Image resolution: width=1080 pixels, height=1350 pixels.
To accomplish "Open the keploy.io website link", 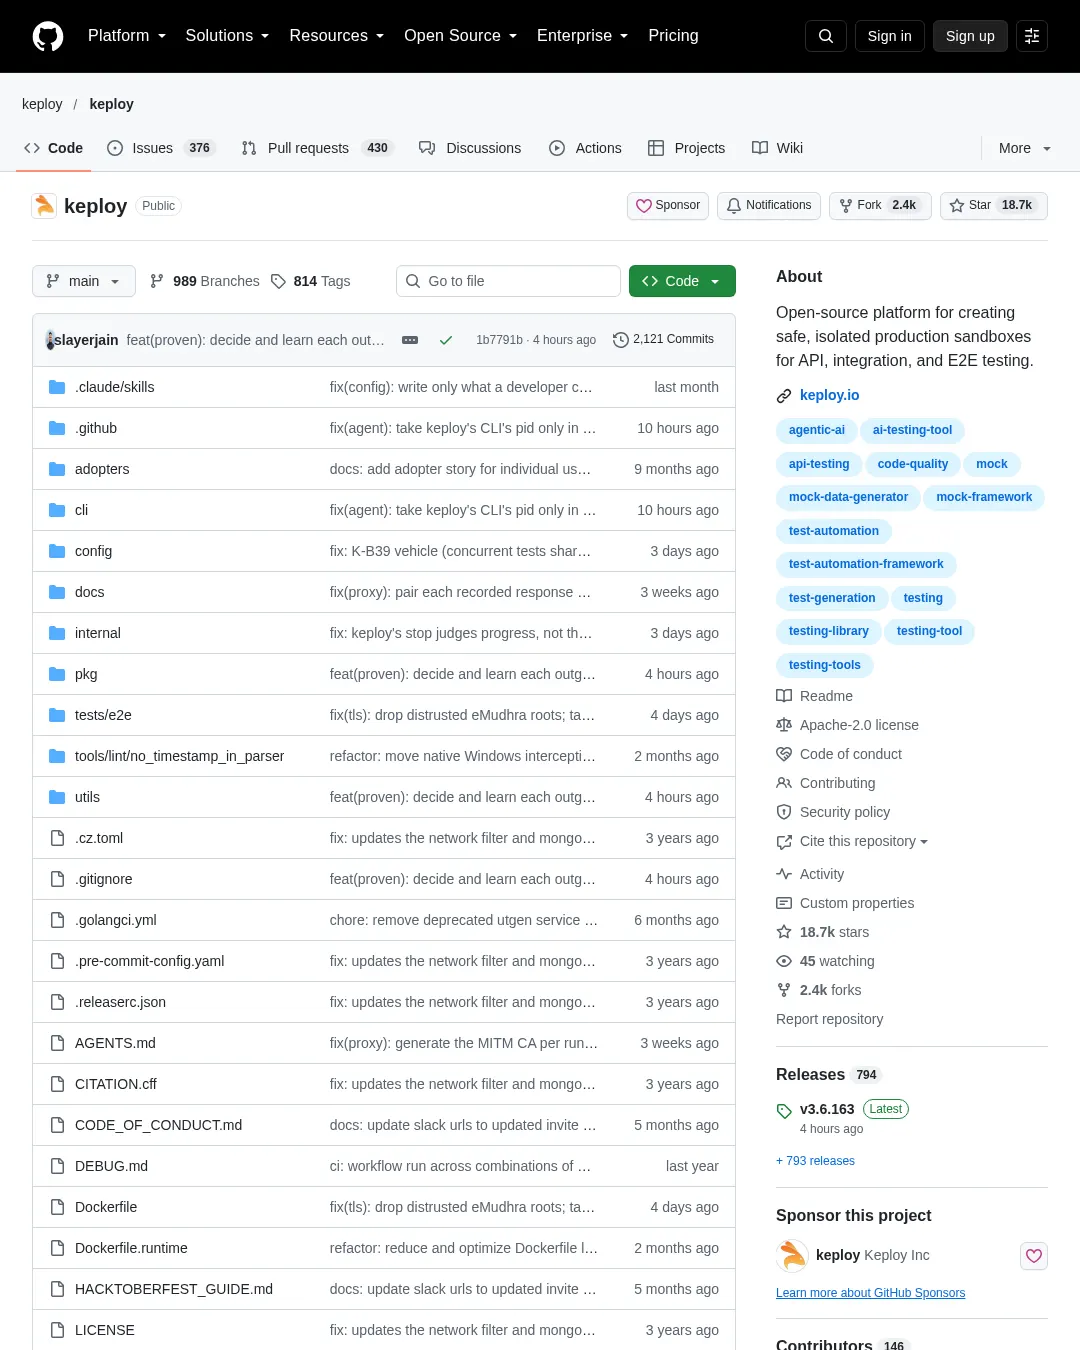I will coord(830,395).
